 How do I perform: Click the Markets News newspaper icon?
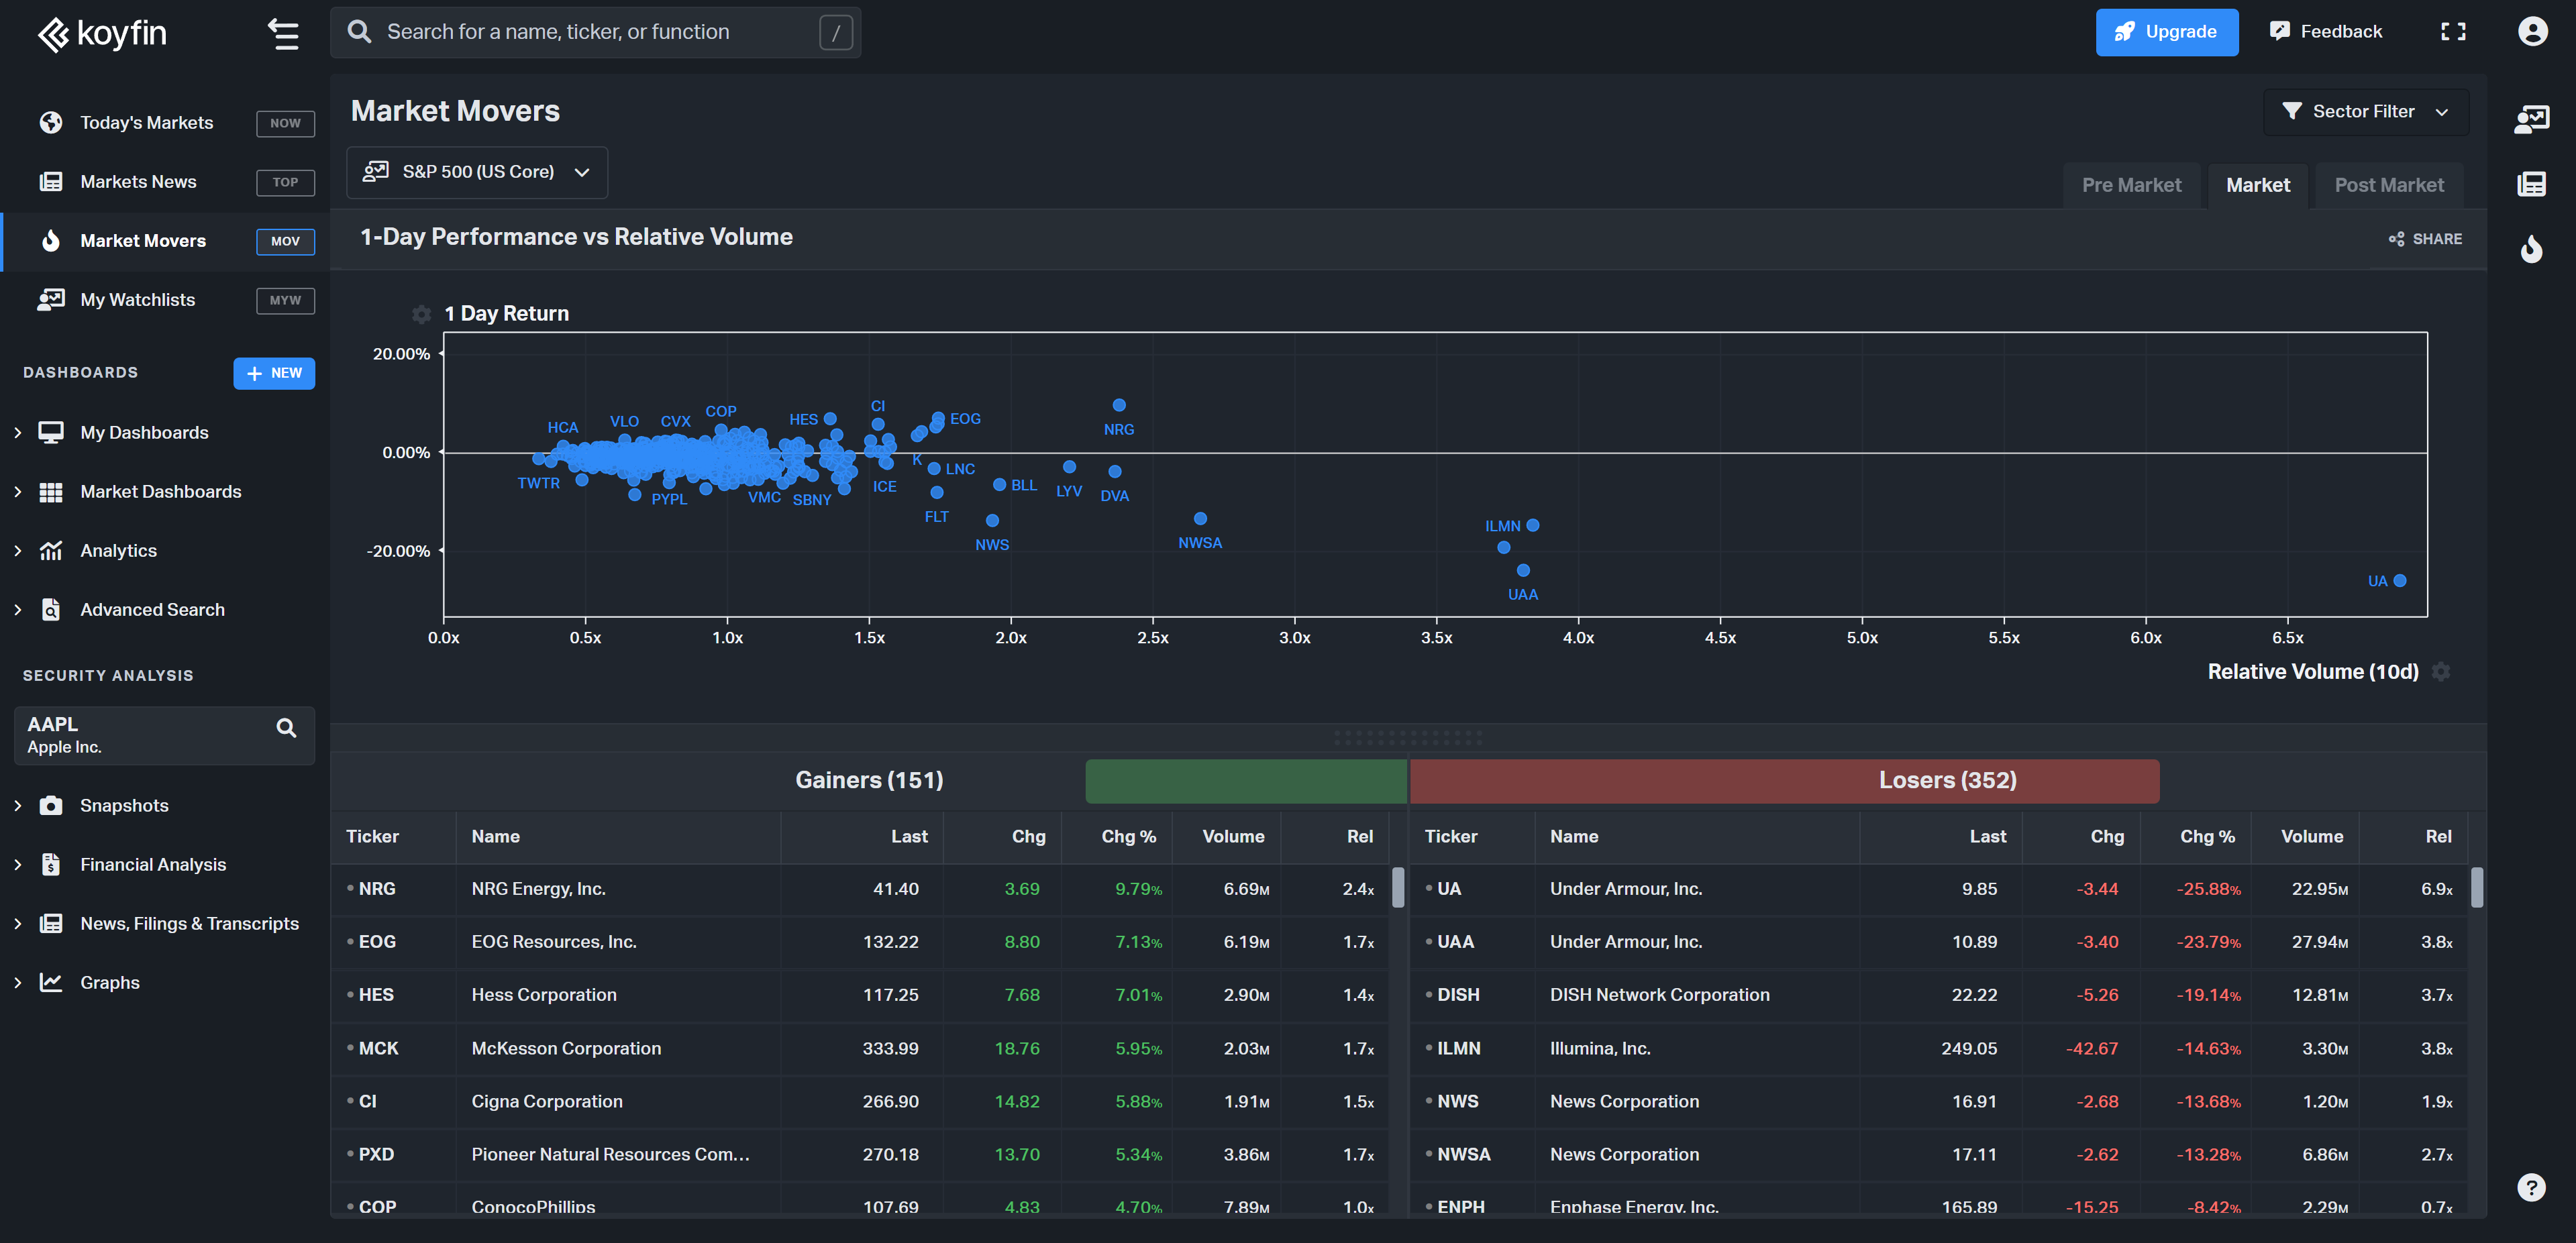coord(51,182)
